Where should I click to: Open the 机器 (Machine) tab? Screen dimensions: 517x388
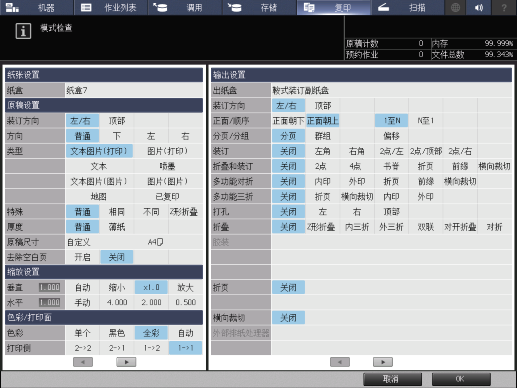click(37, 7)
